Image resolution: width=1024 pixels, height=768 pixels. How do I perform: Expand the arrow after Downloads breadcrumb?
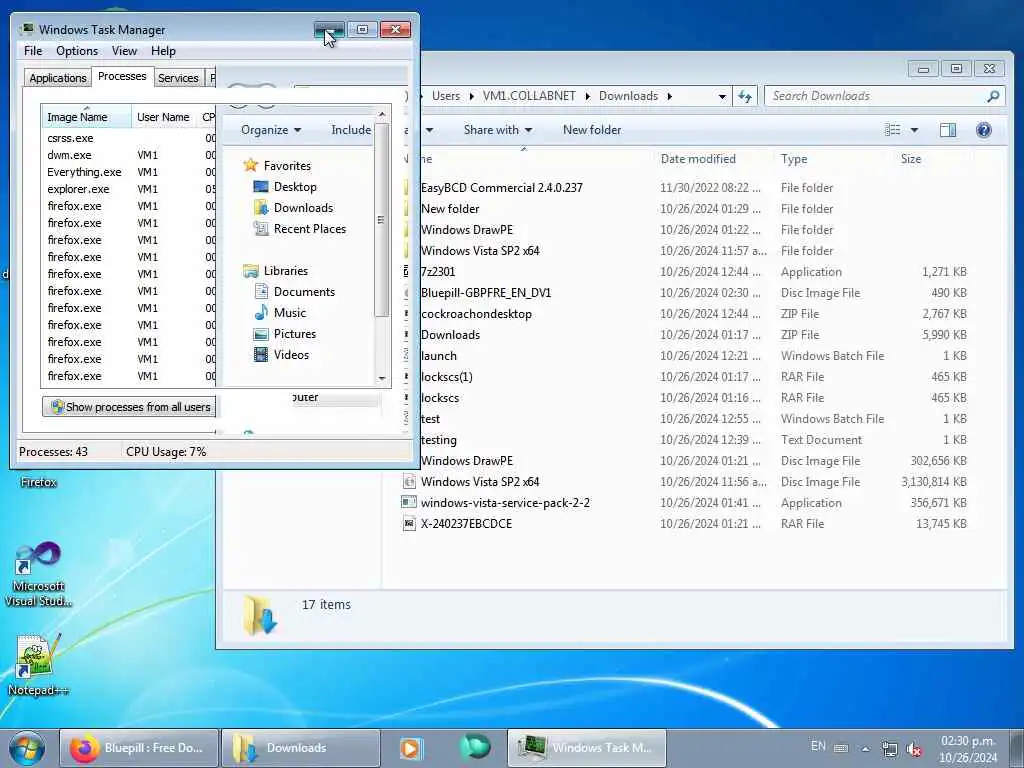pyautogui.click(x=669, y=96)
